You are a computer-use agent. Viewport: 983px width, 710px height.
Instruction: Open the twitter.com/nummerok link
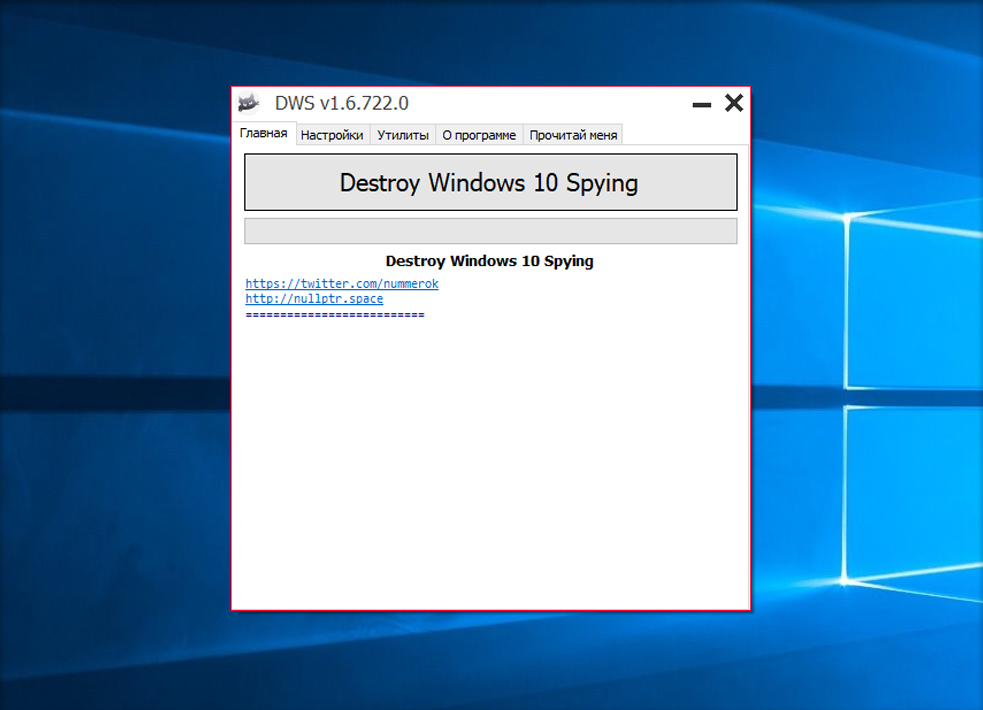coord(342,284)
